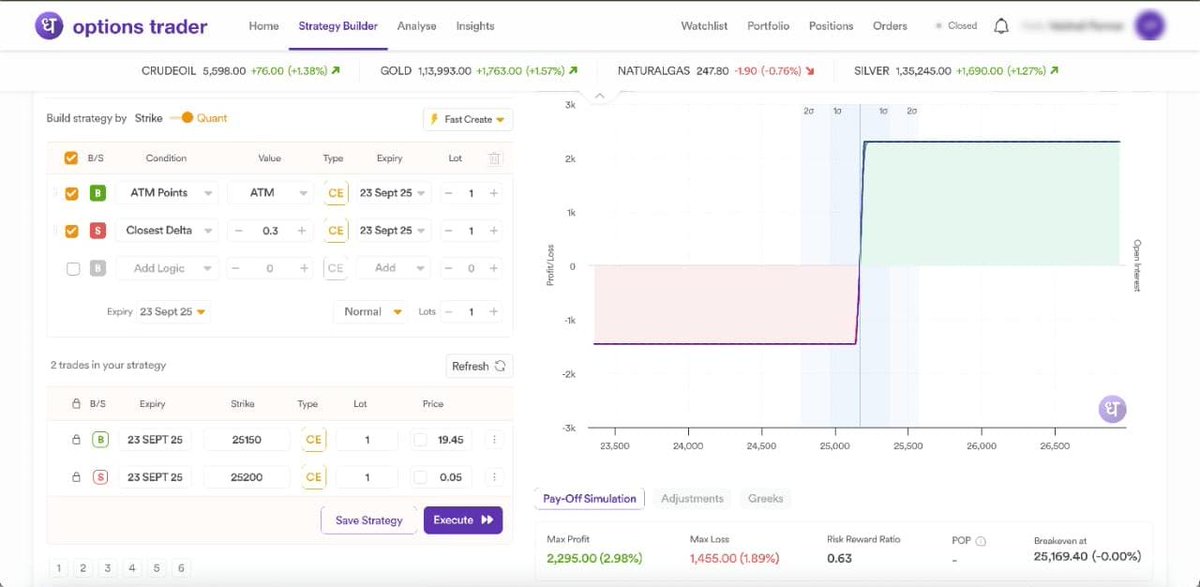The width and height of the screenshot is (1200, 587).
Task: Delete legs using the trash icon
Action: click(x=494, y=158)
